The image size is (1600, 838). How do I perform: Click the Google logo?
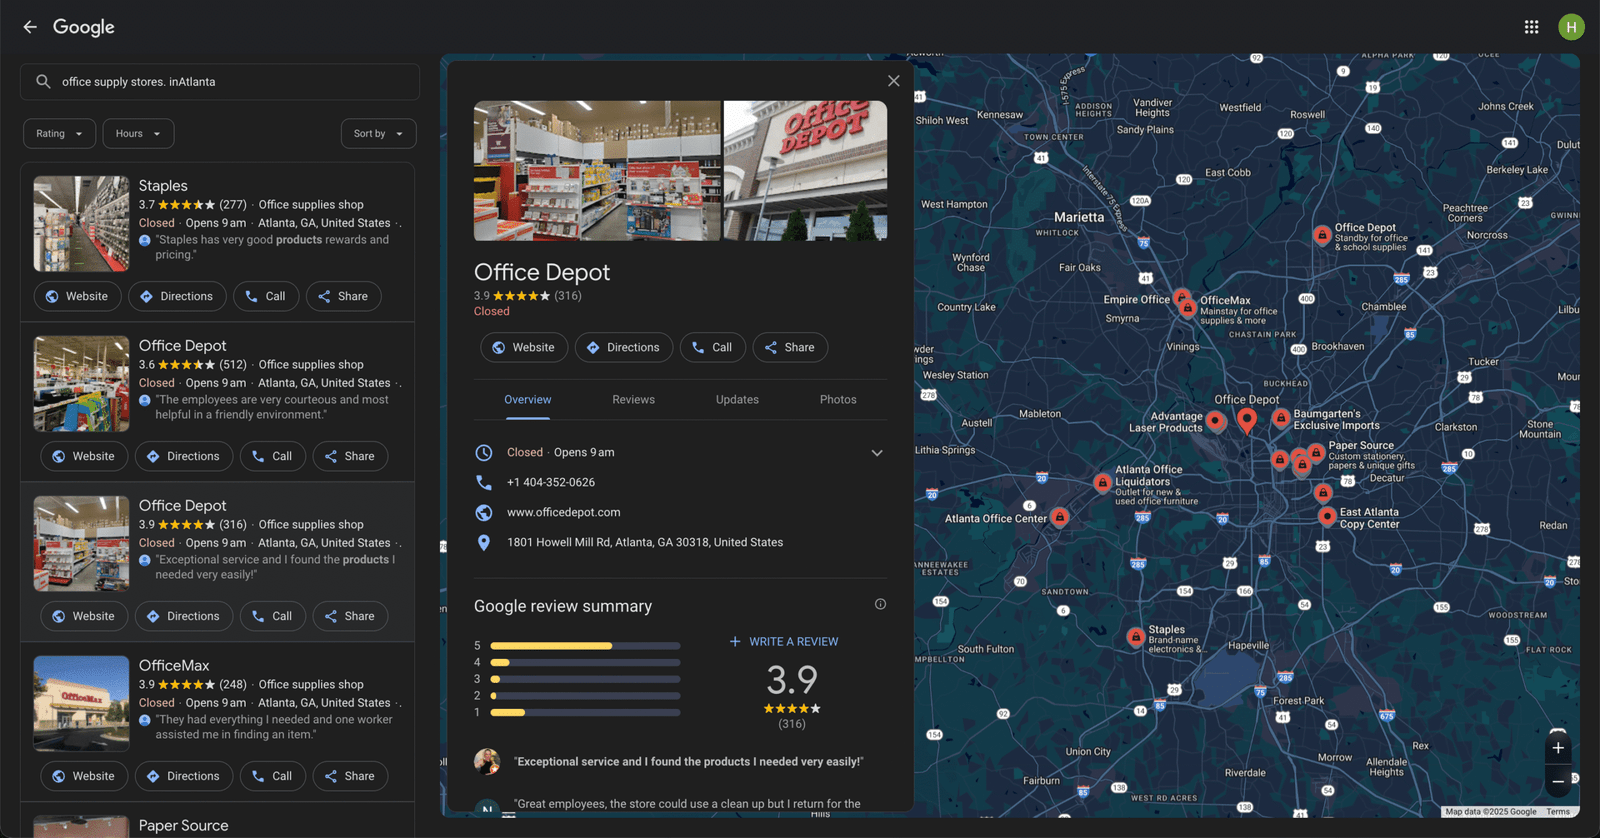point(84,27)
